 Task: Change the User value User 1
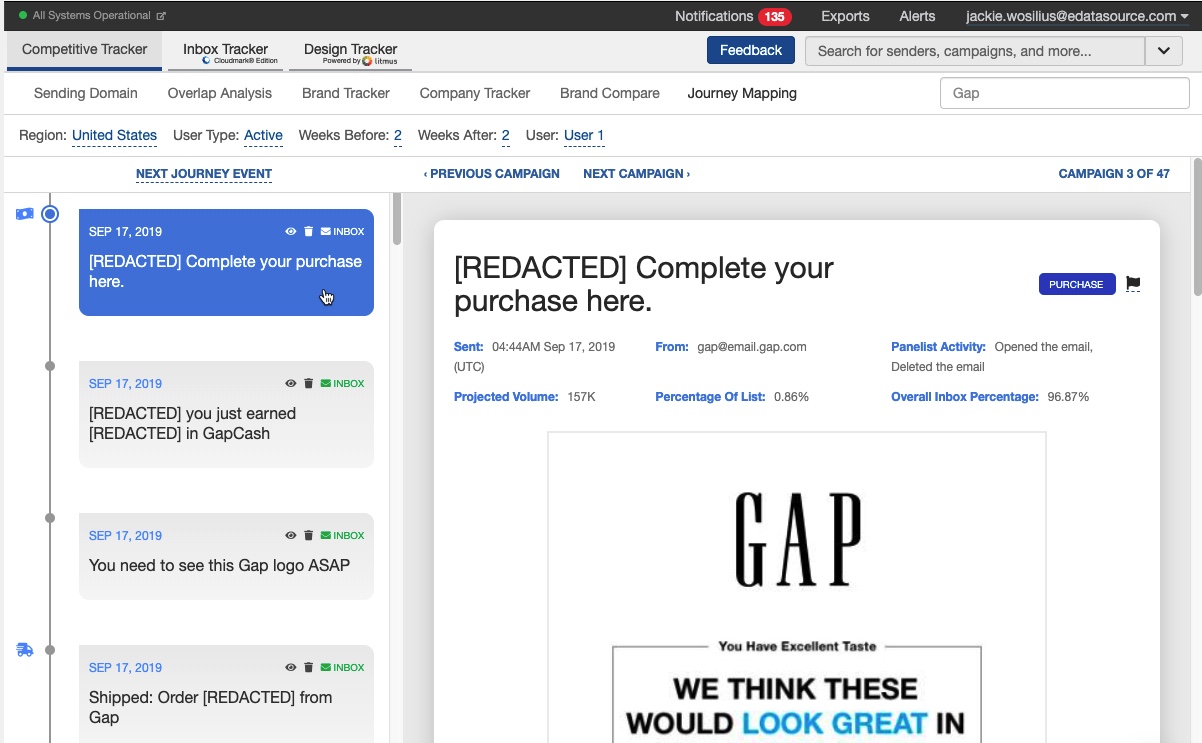click(584, 135)
